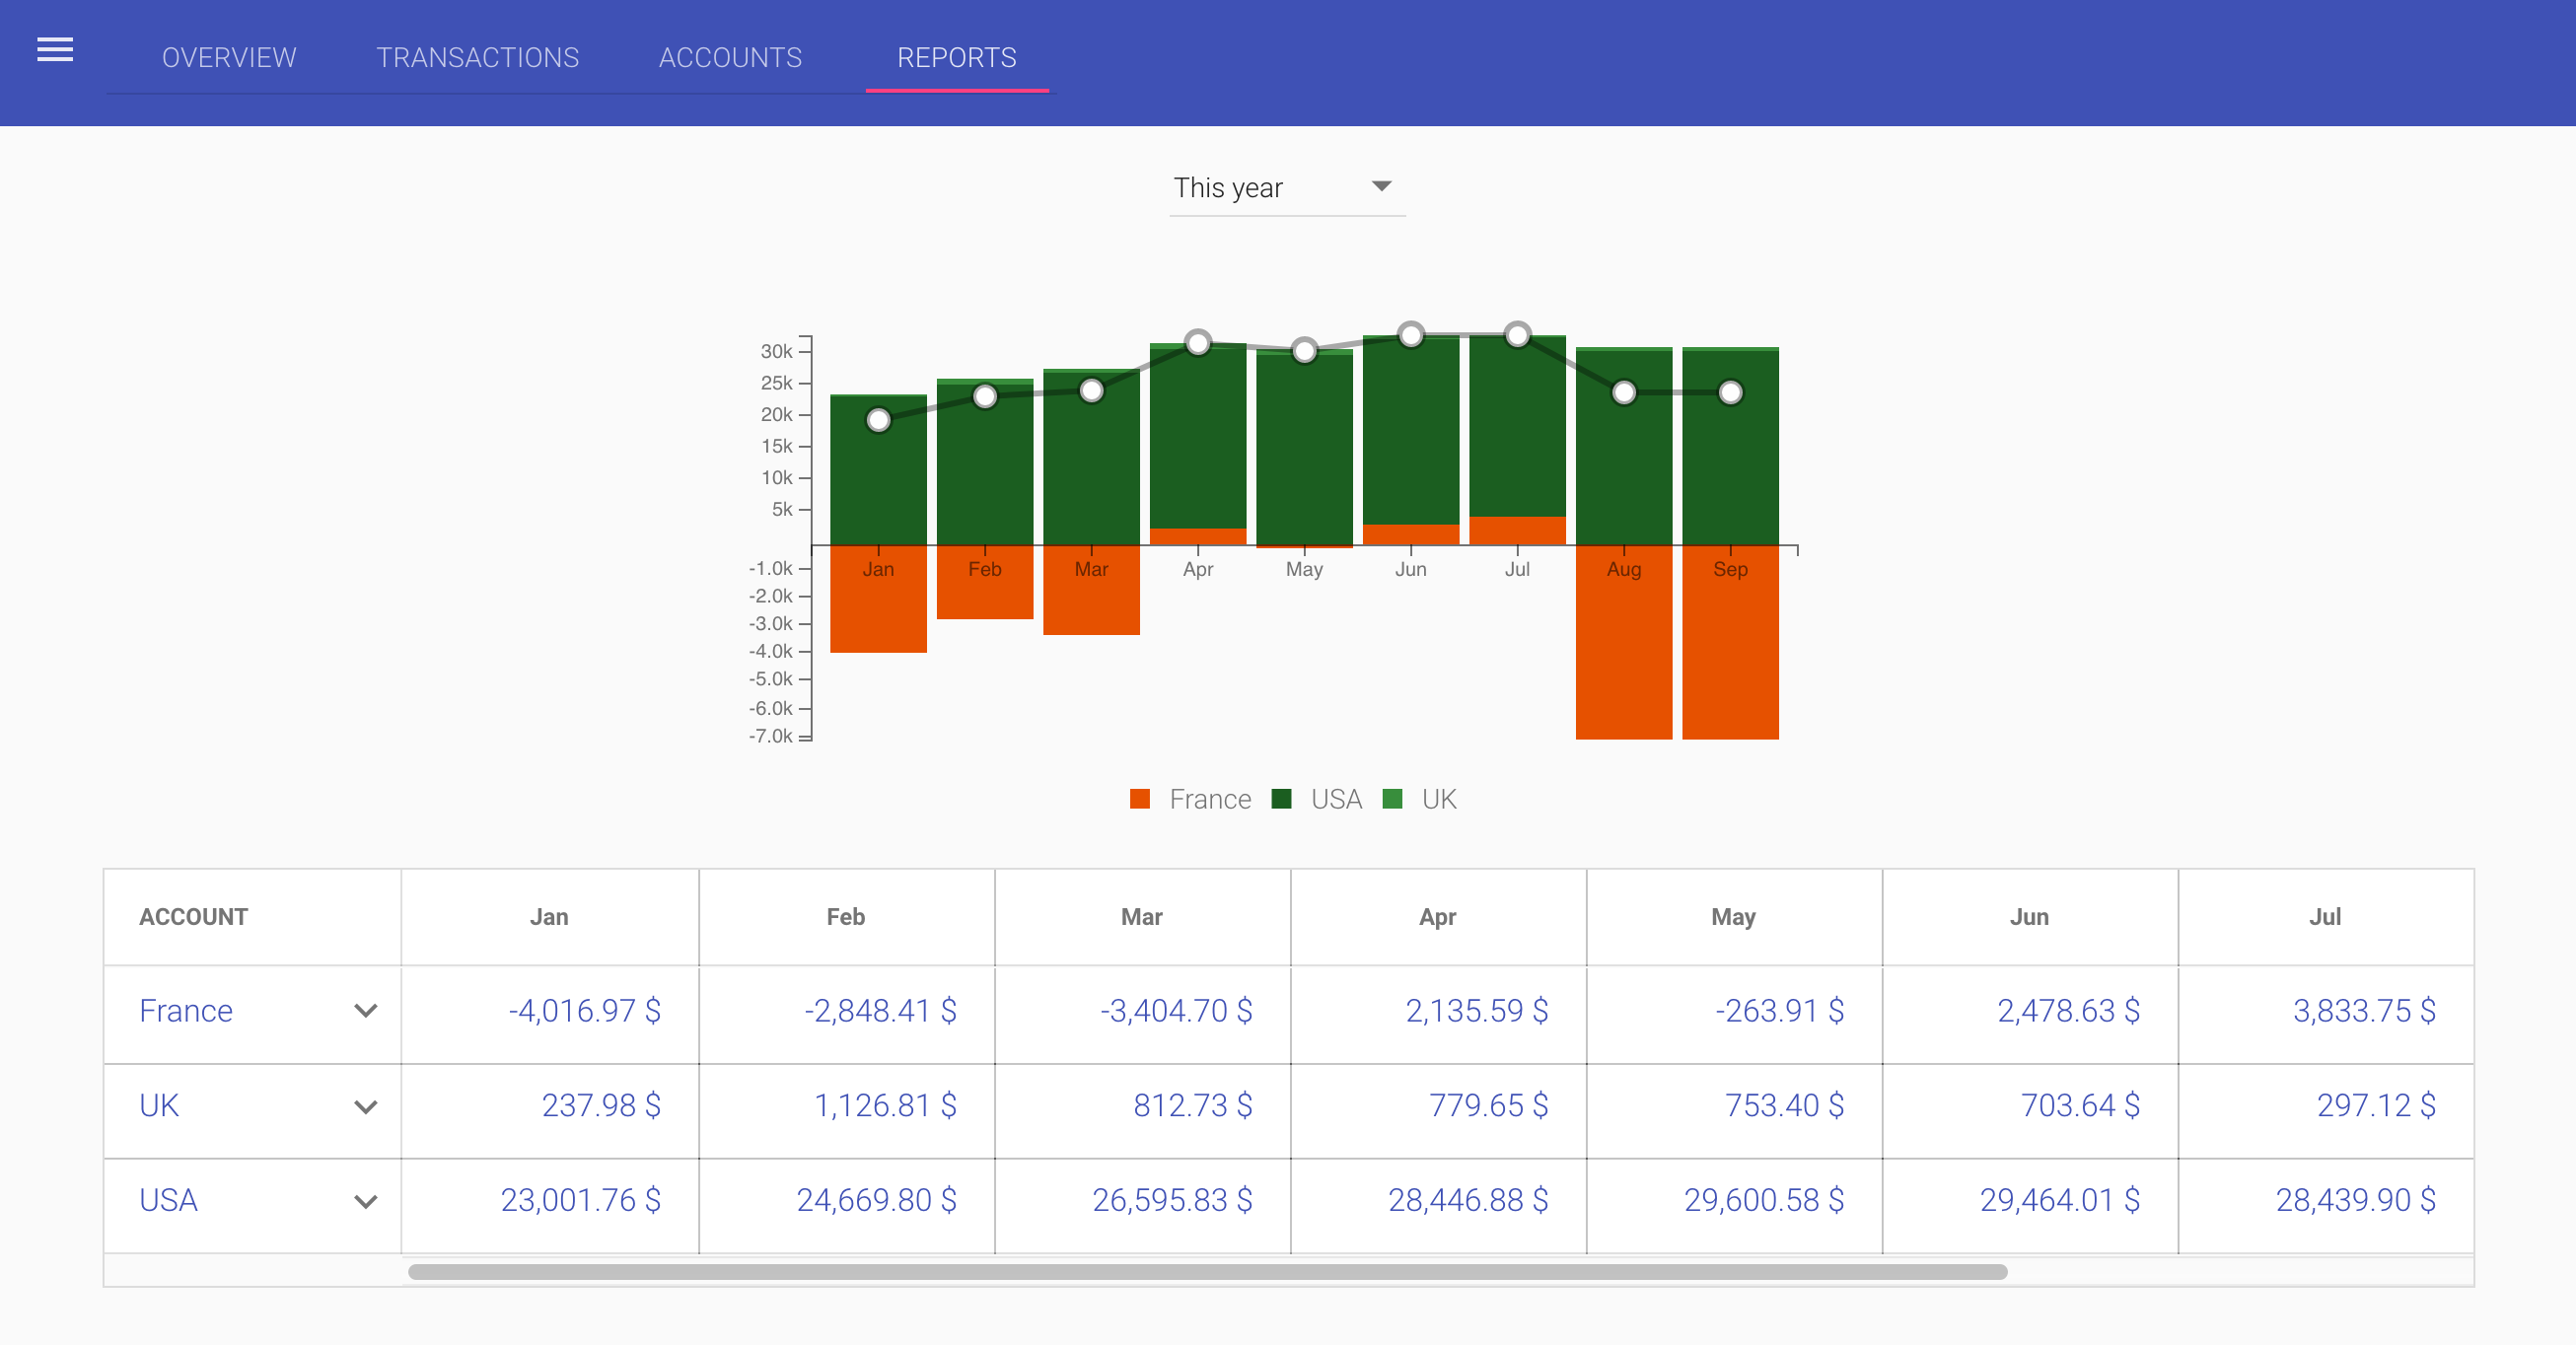Screen dimensions: 2576x1345
Task: Open the hamburger navigation menu
Action: [x=55, y=50]
